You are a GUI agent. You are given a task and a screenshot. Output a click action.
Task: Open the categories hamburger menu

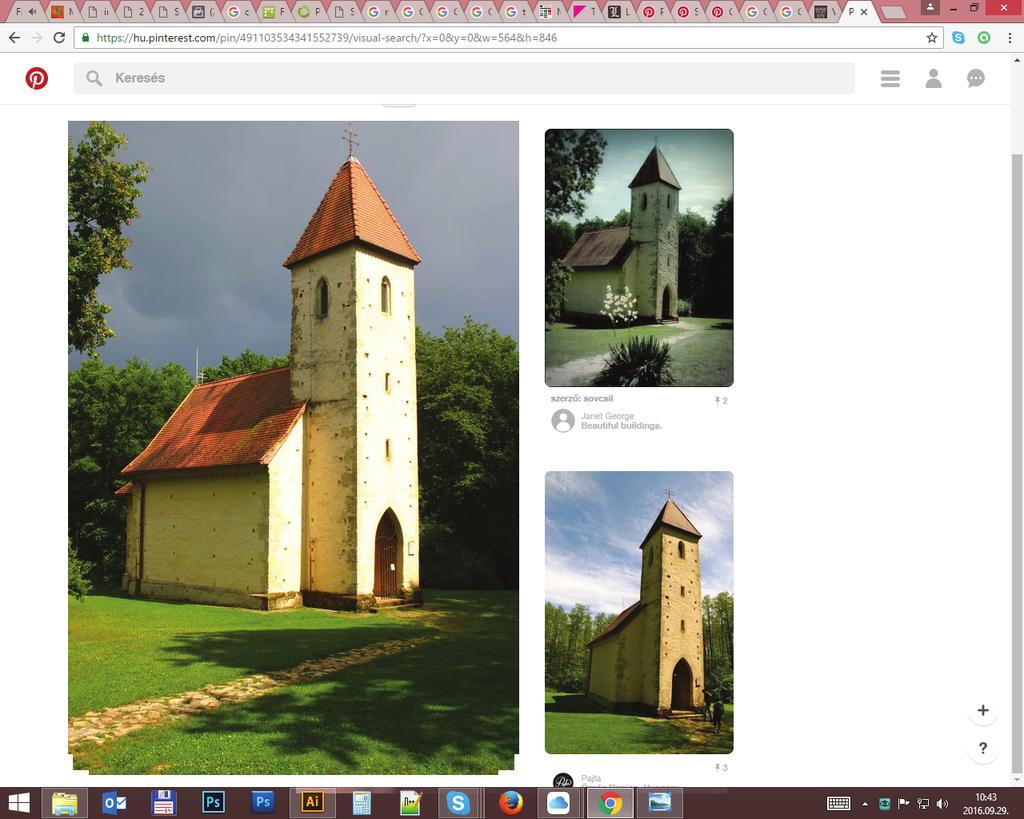pos(890,78)
